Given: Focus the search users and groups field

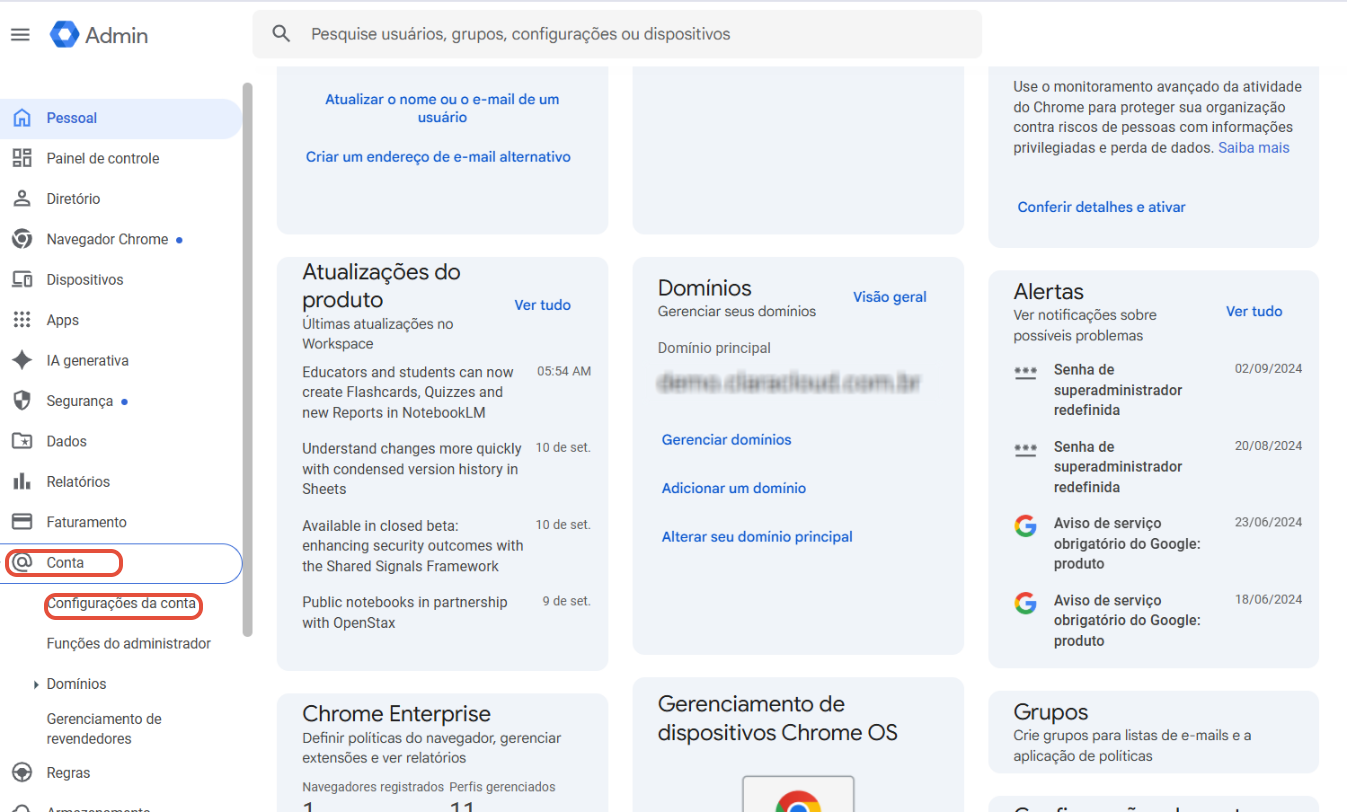Looking at the screenshot, I should (x=617, y=34).
